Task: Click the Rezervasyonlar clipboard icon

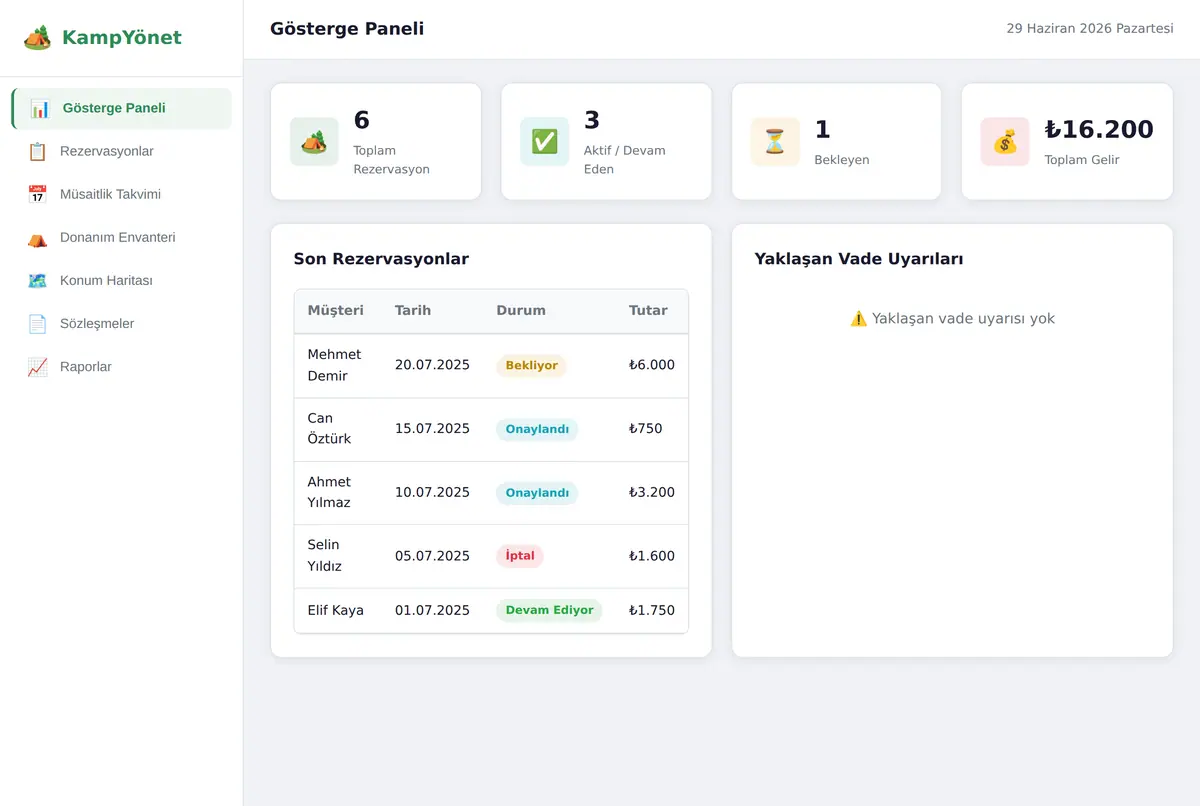Action: [37, 152]
